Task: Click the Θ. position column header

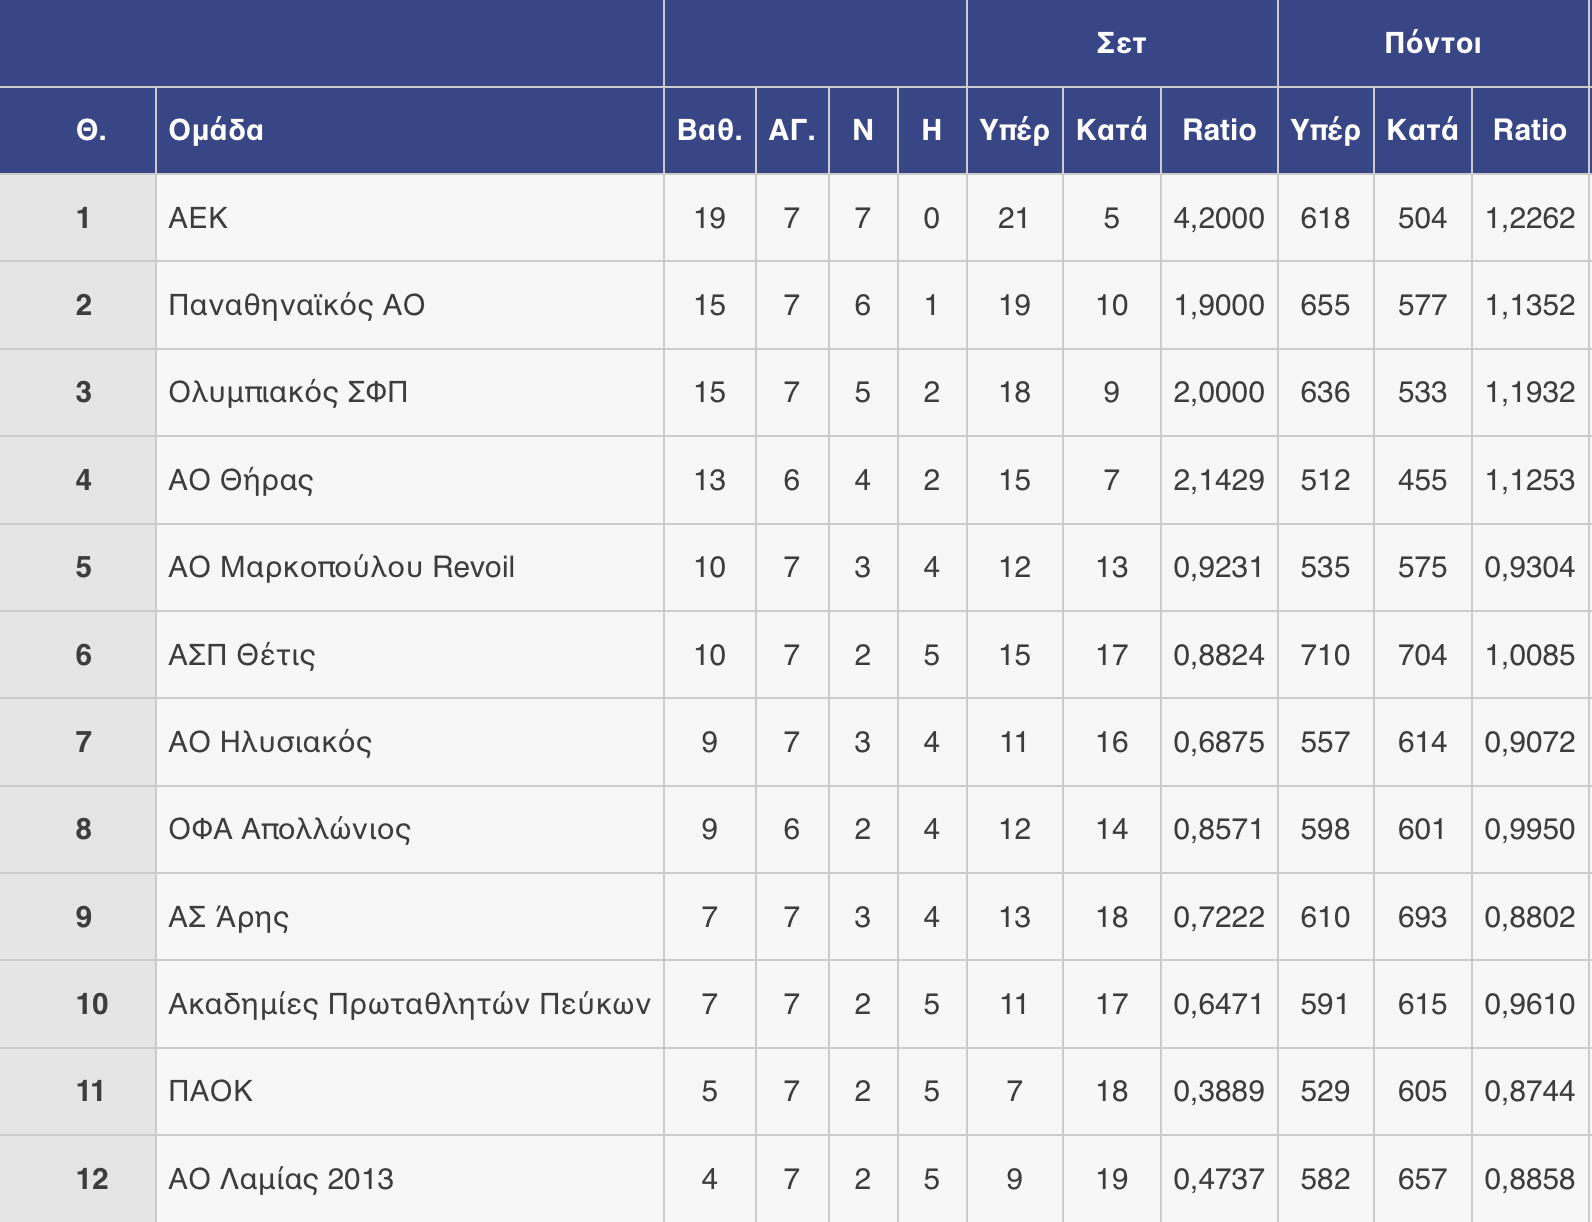Action: tap(91, 130)
